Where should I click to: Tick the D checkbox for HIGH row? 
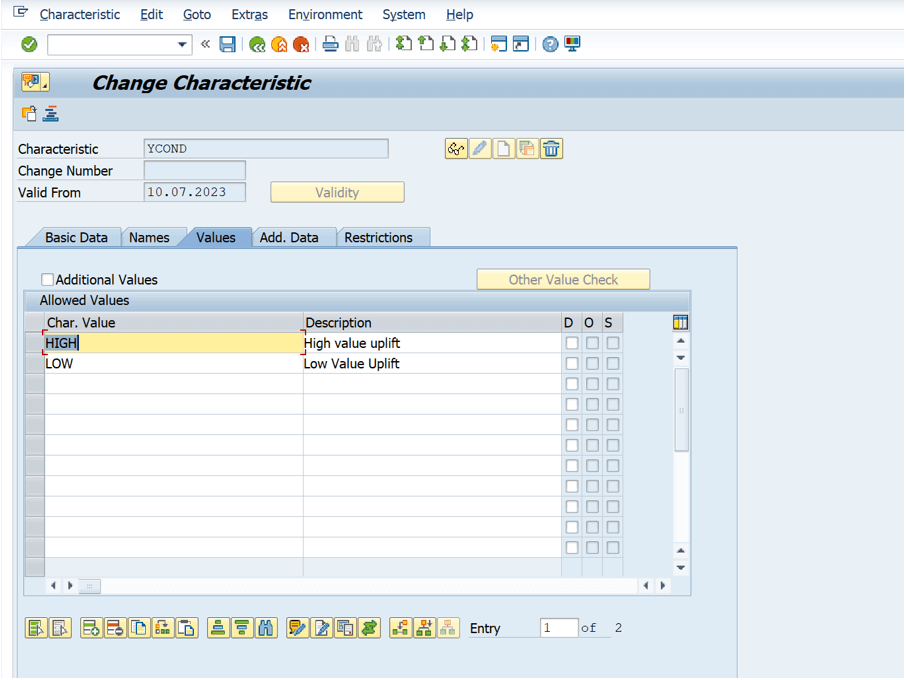(571, 343)
